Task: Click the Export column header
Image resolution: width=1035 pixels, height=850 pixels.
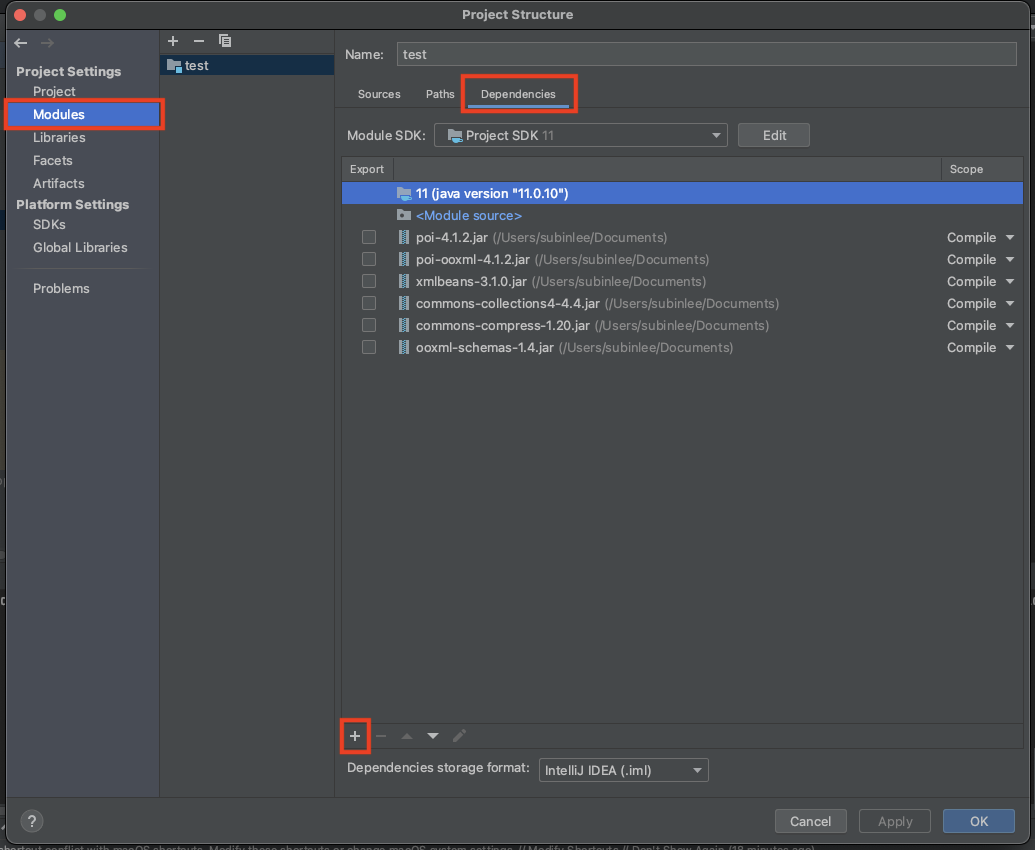Action: point(367,169)
